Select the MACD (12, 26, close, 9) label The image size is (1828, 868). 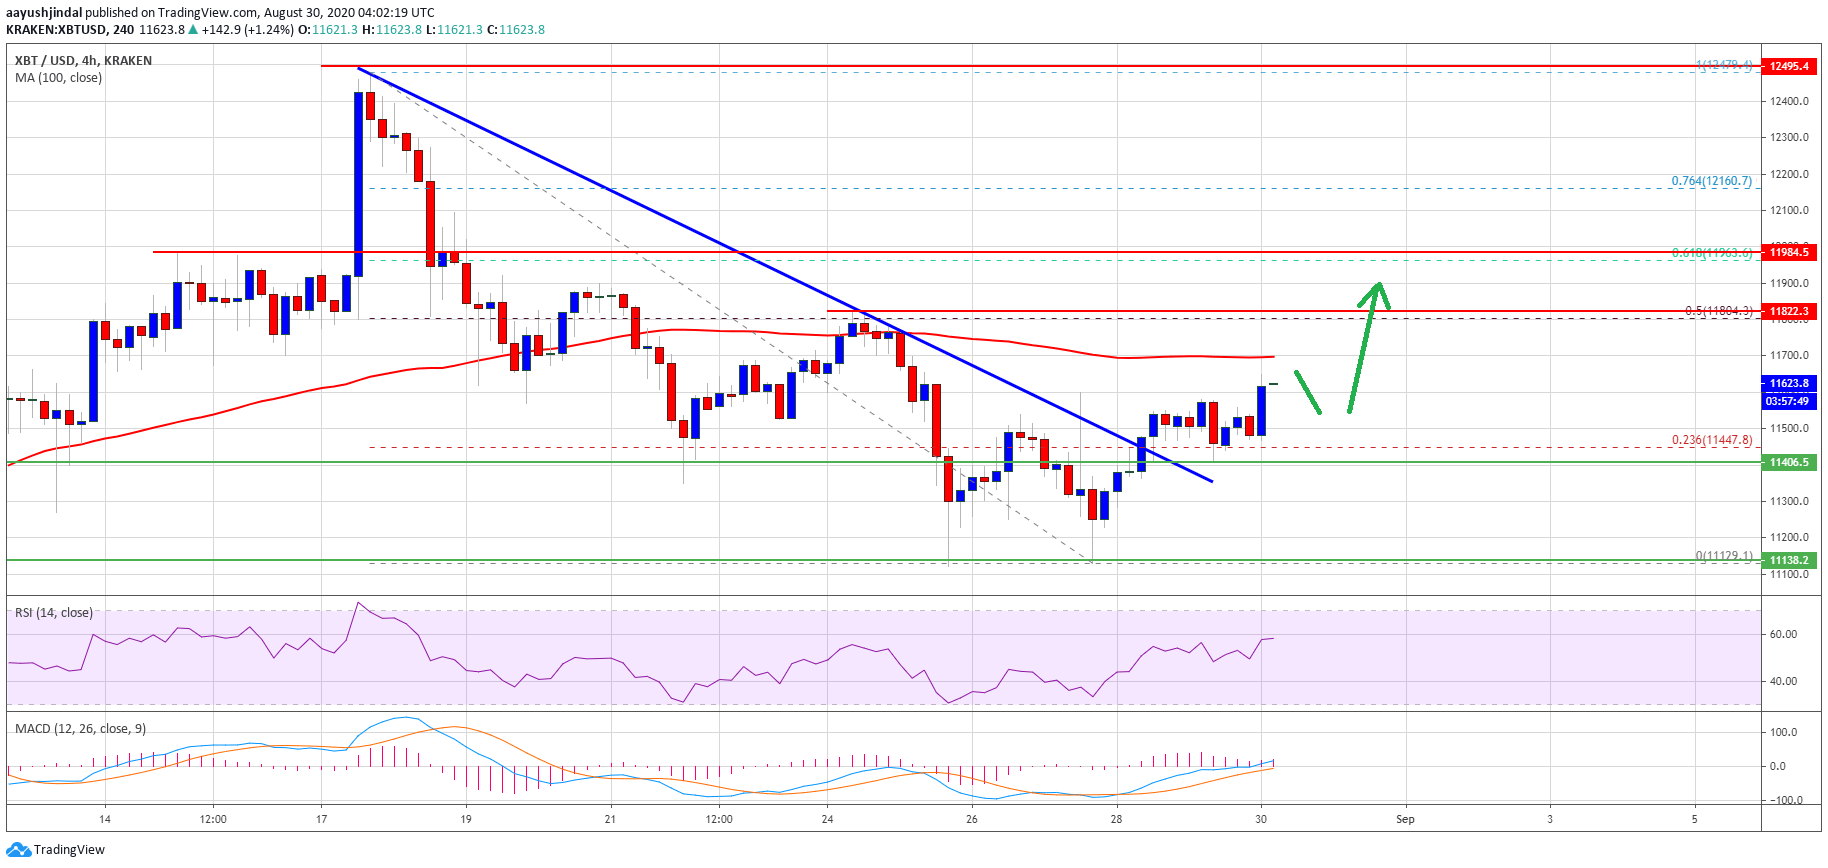[x=81, y=729]
